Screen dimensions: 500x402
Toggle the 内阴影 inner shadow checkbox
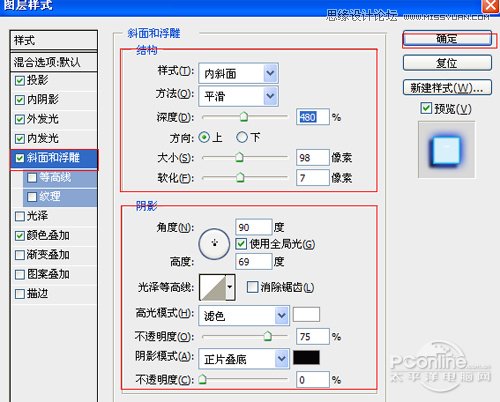(20, 100)
